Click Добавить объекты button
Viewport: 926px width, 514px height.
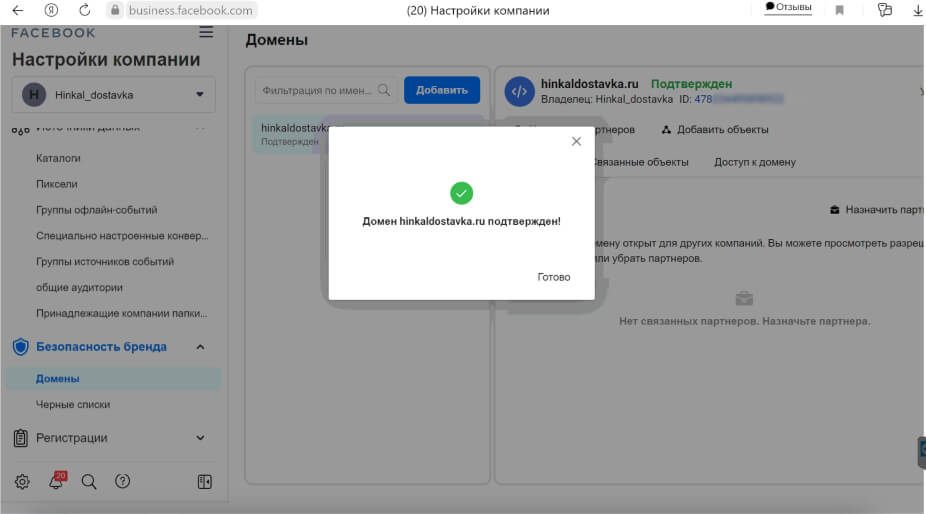coord(715,129)
